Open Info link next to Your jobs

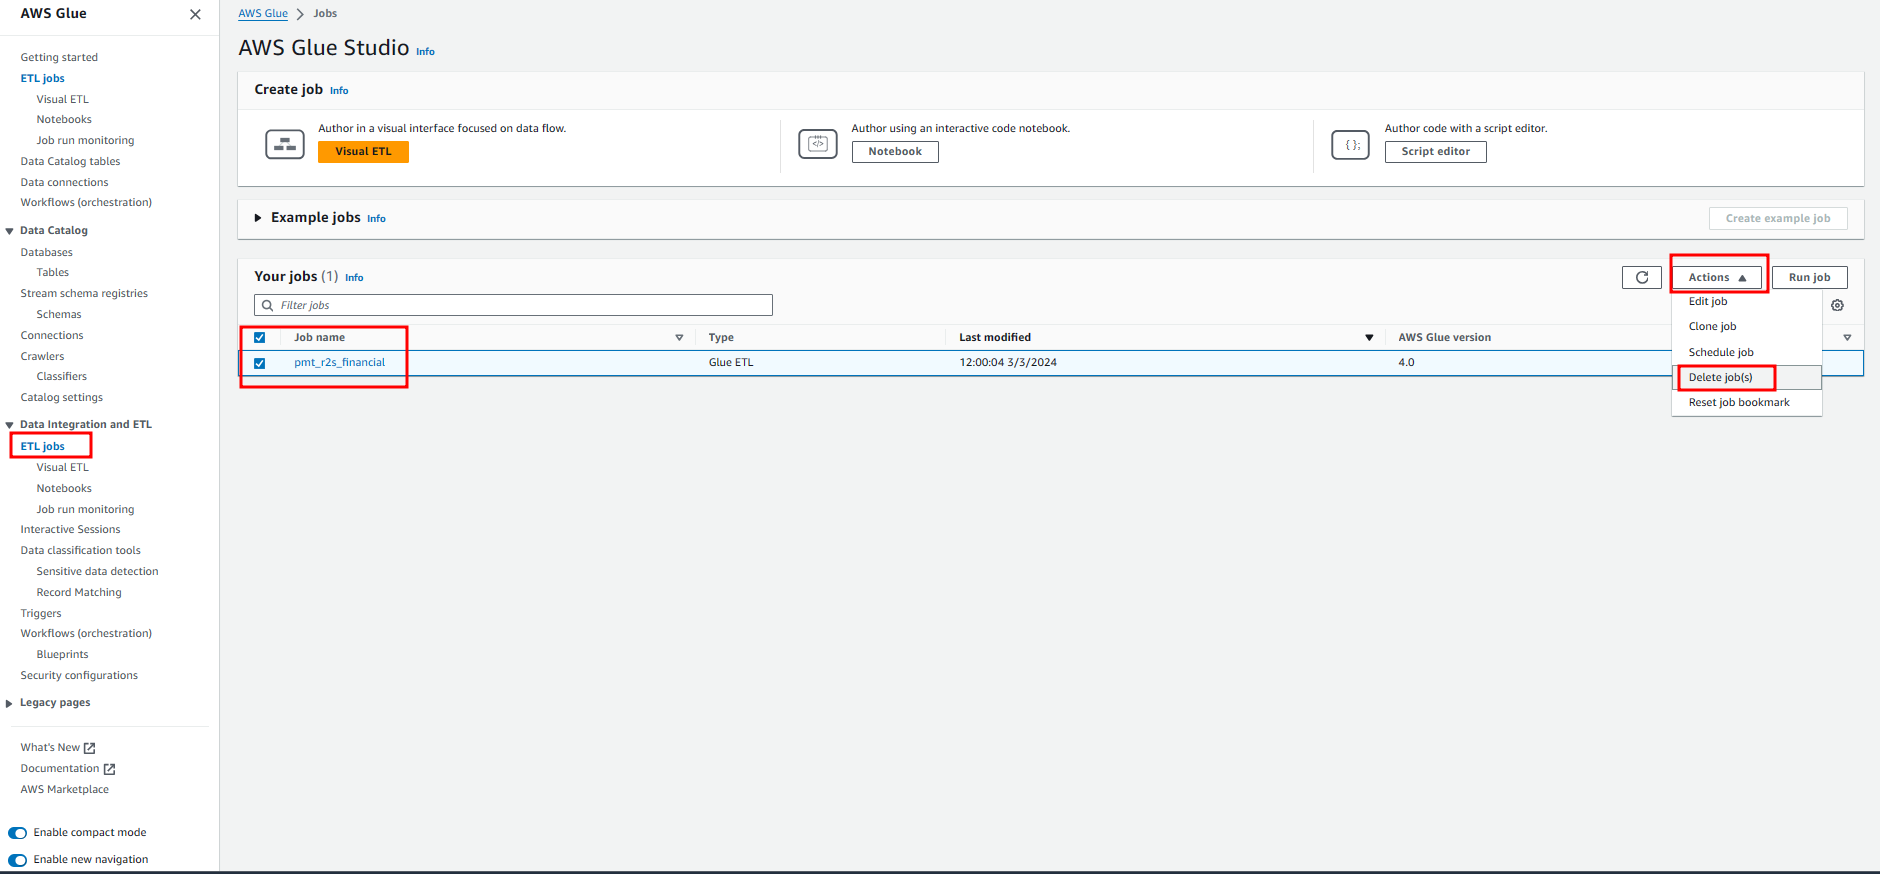click(x=354, y=278)
